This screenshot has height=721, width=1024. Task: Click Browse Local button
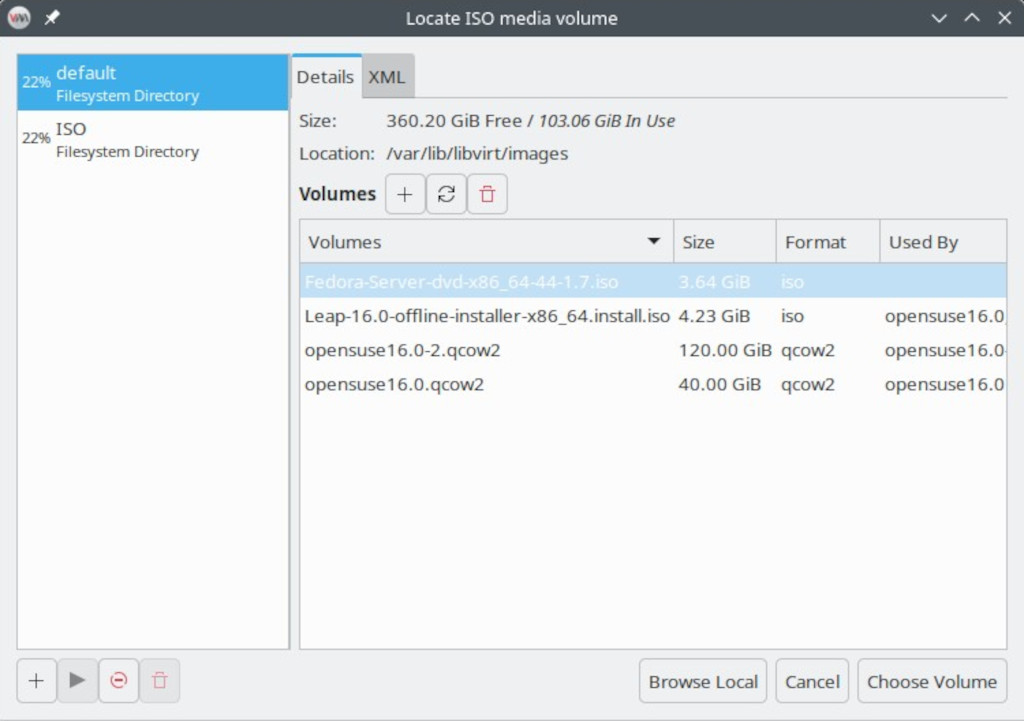click(x=703, y=681)
